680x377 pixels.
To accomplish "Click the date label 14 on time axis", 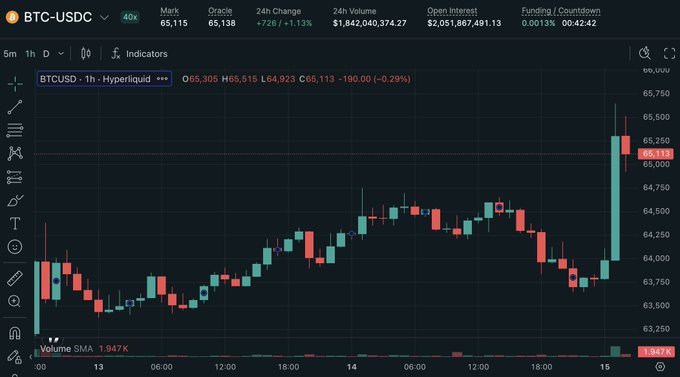I will pos(352,367).
